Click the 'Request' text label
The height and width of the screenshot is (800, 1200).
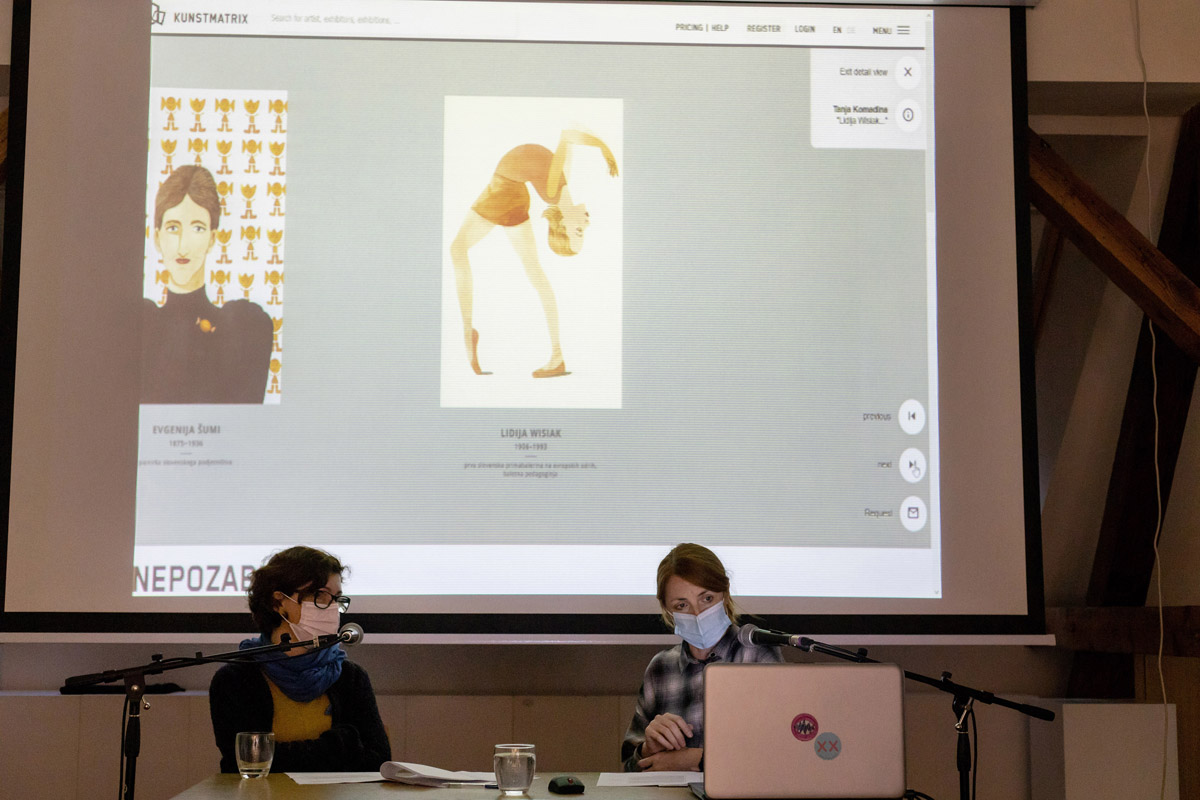click(878, 513)
